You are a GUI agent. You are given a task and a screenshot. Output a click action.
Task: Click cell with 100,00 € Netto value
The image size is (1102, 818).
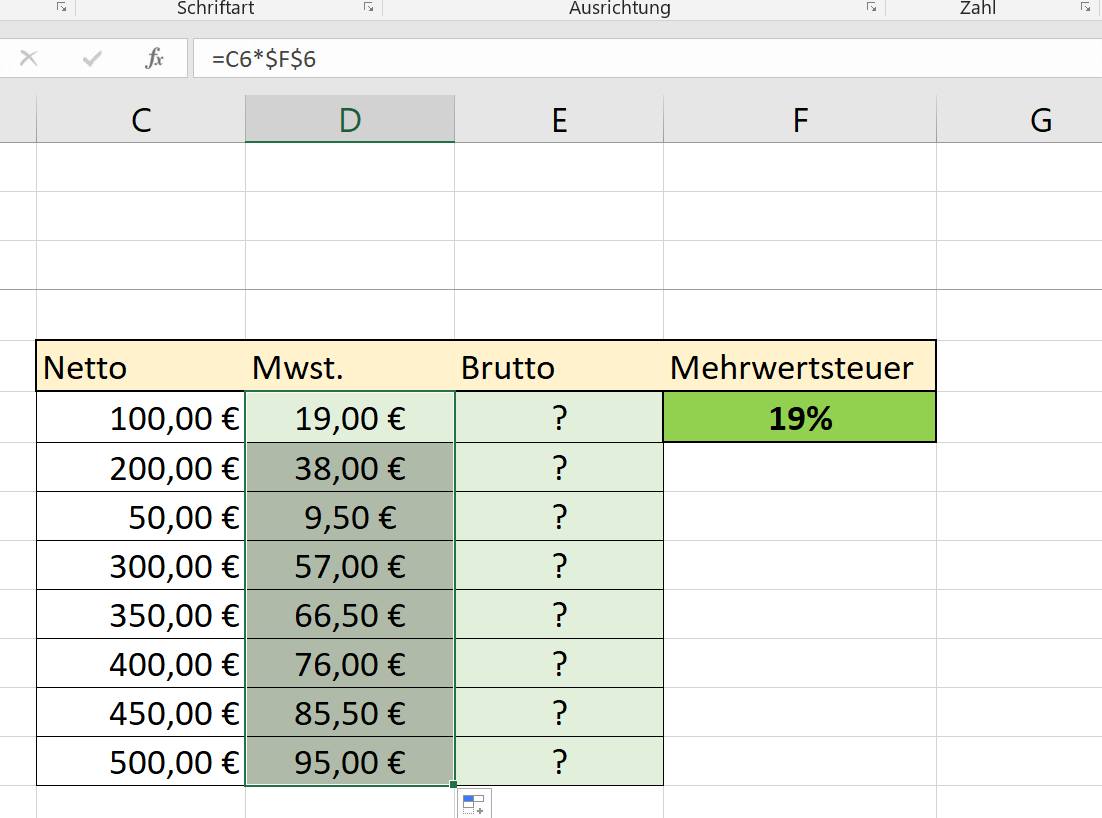tap(141, 417)
